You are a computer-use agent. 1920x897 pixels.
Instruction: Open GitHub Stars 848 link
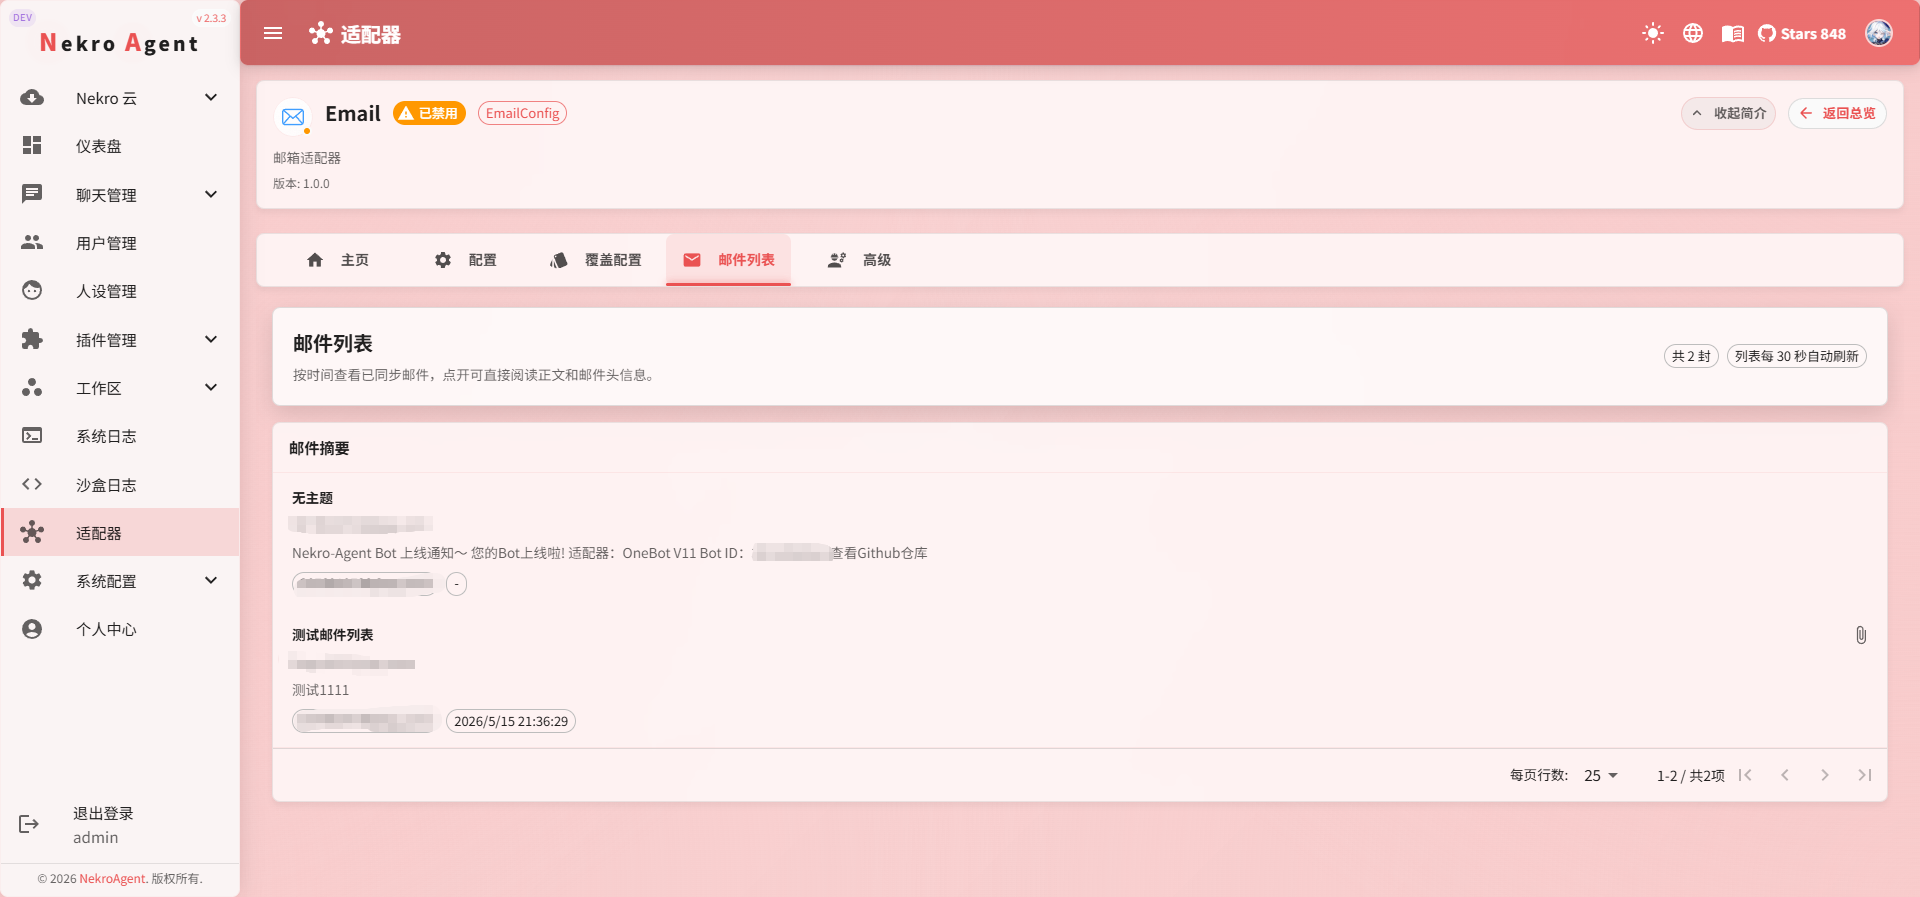1802,33
